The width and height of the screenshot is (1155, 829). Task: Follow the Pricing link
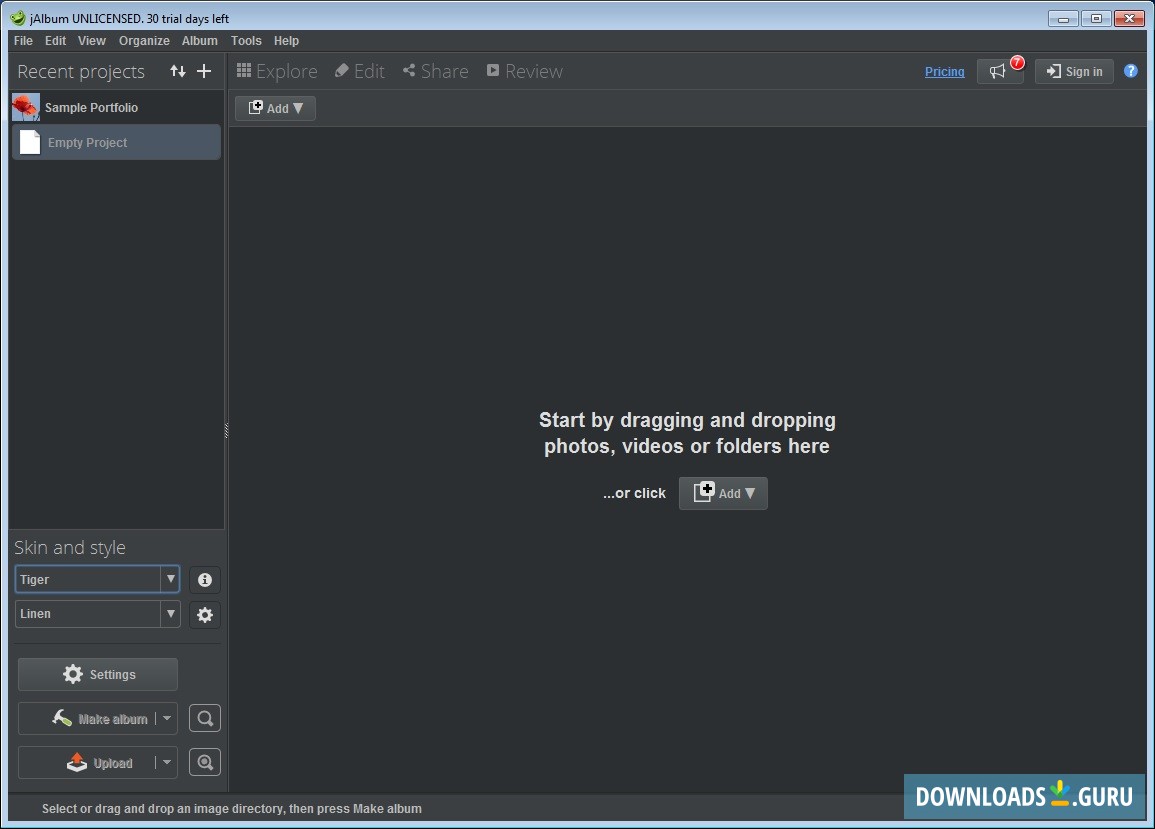[x=944, y=71]
